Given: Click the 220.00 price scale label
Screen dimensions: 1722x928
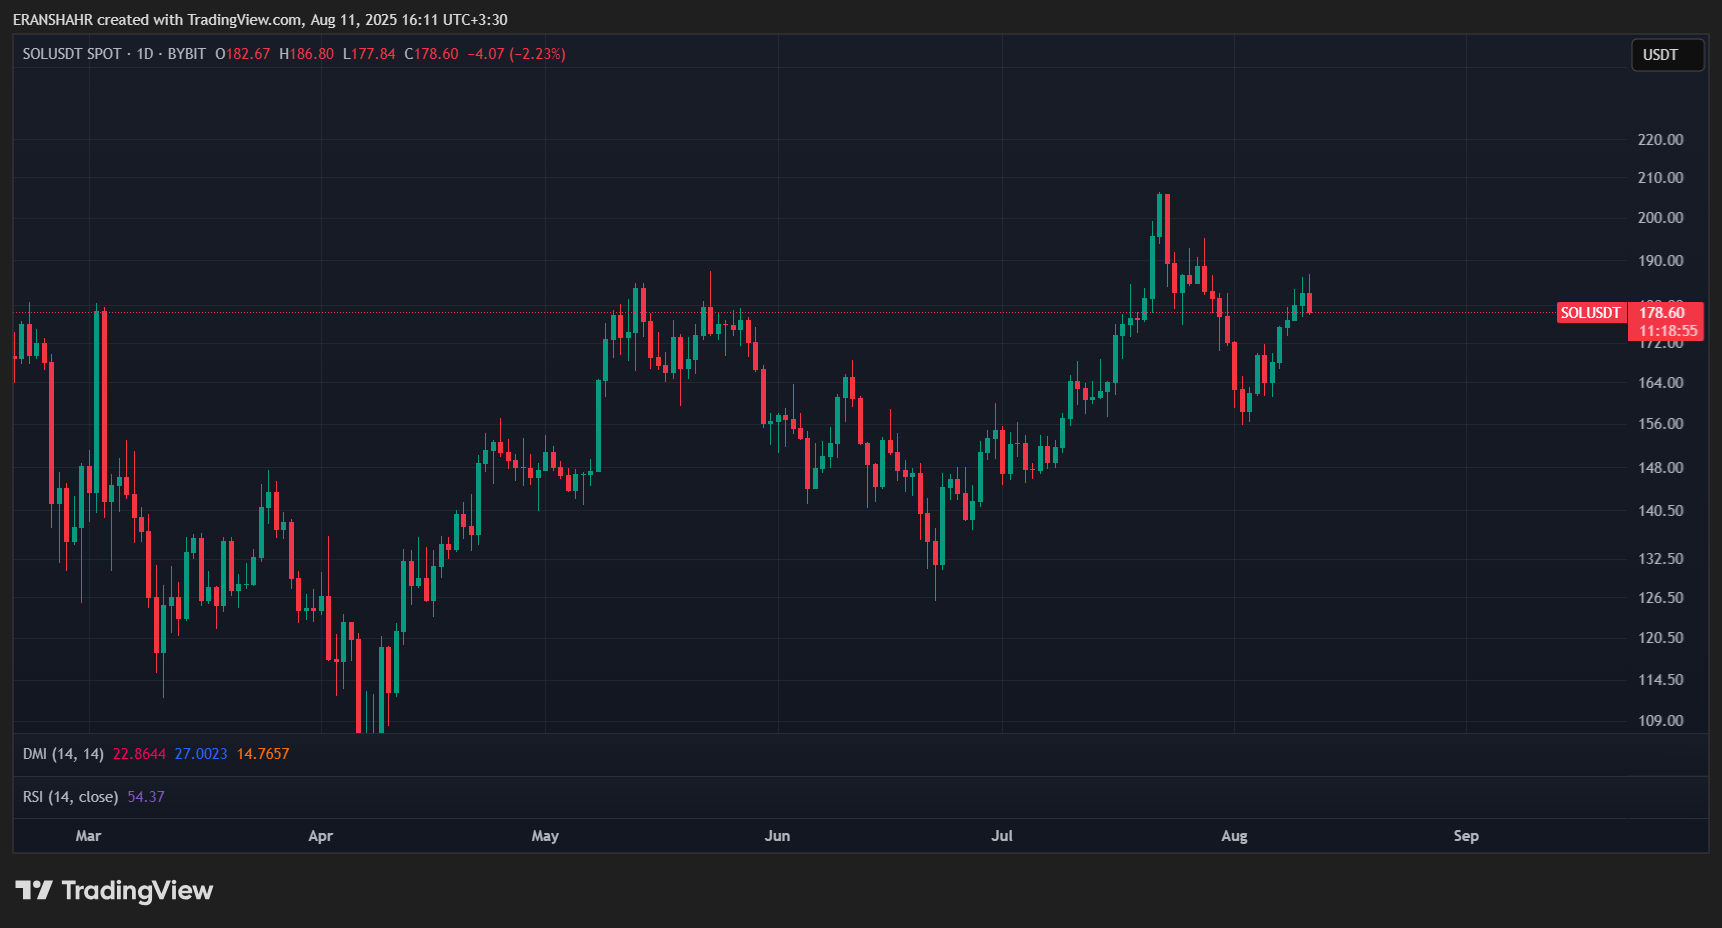Looking at the screenshot, I should point(1660,140).
